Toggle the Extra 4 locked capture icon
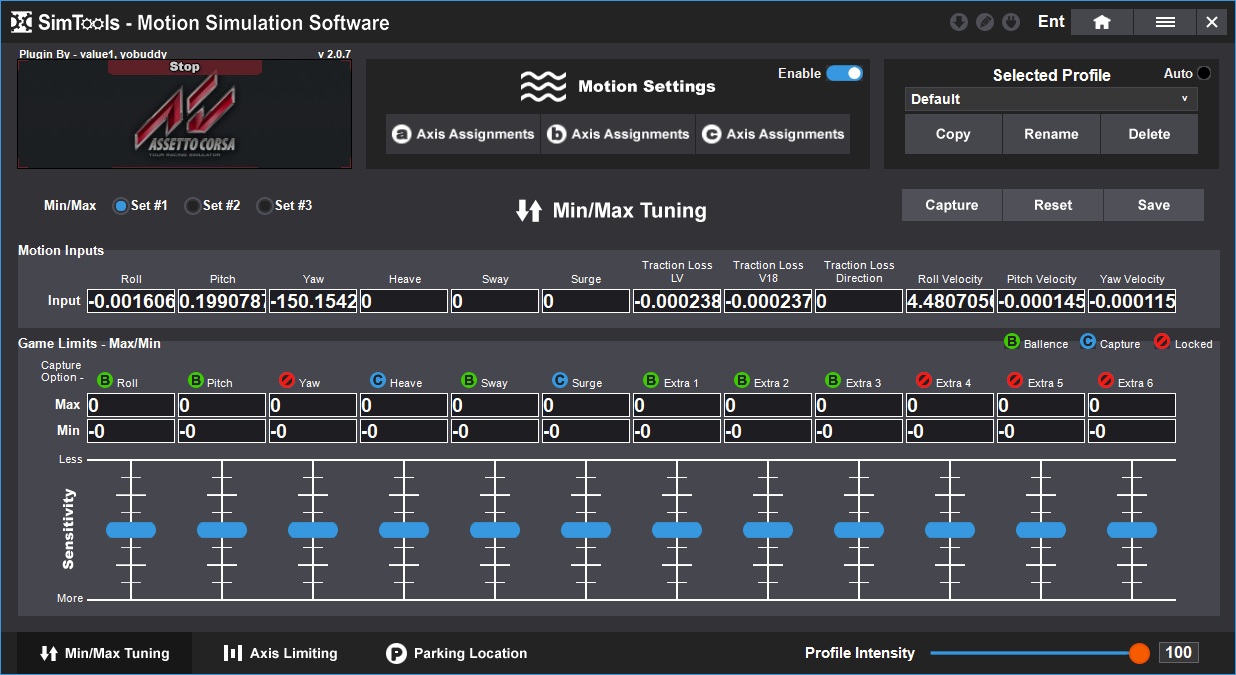This screenshot has width=1236, height=675. (924, 381)
